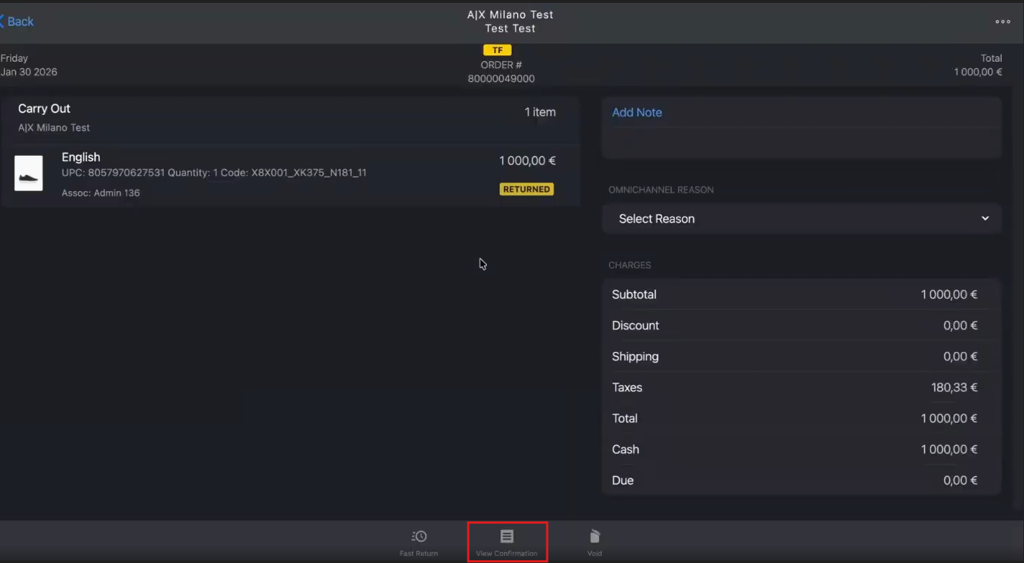Click the Due 0,00 € amount
This screenshot has width=1024, height=563.
click(x=960, y=481)
